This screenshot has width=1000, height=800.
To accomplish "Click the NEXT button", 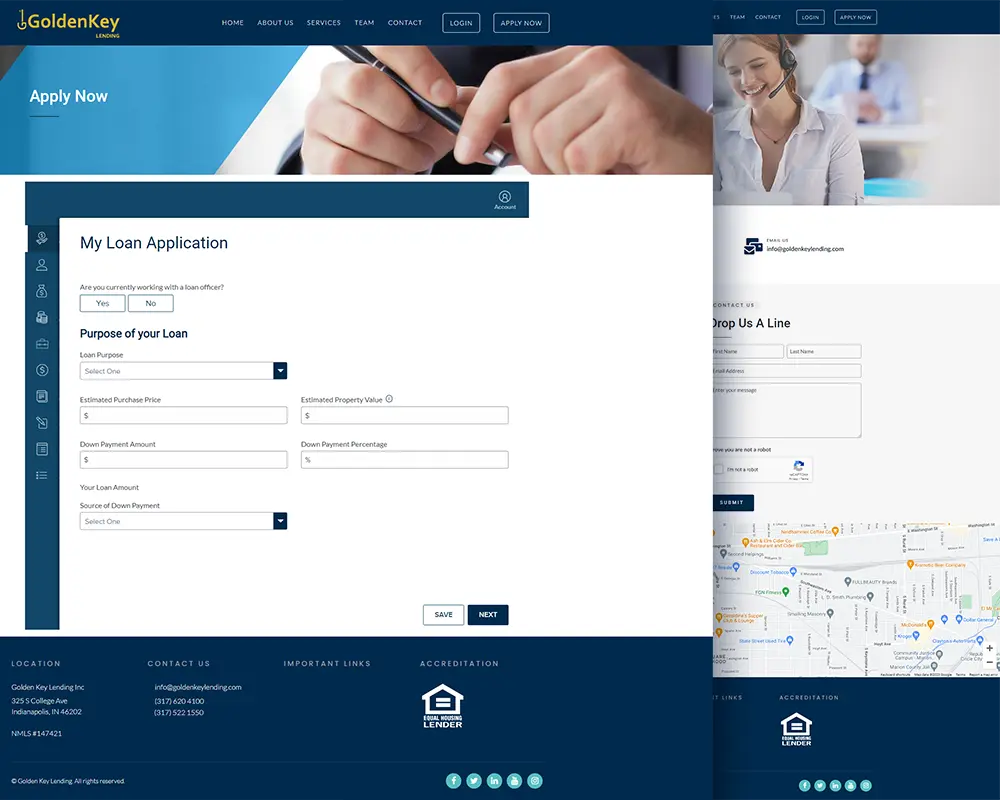I will pyautogui.click(x=488, y=615).
